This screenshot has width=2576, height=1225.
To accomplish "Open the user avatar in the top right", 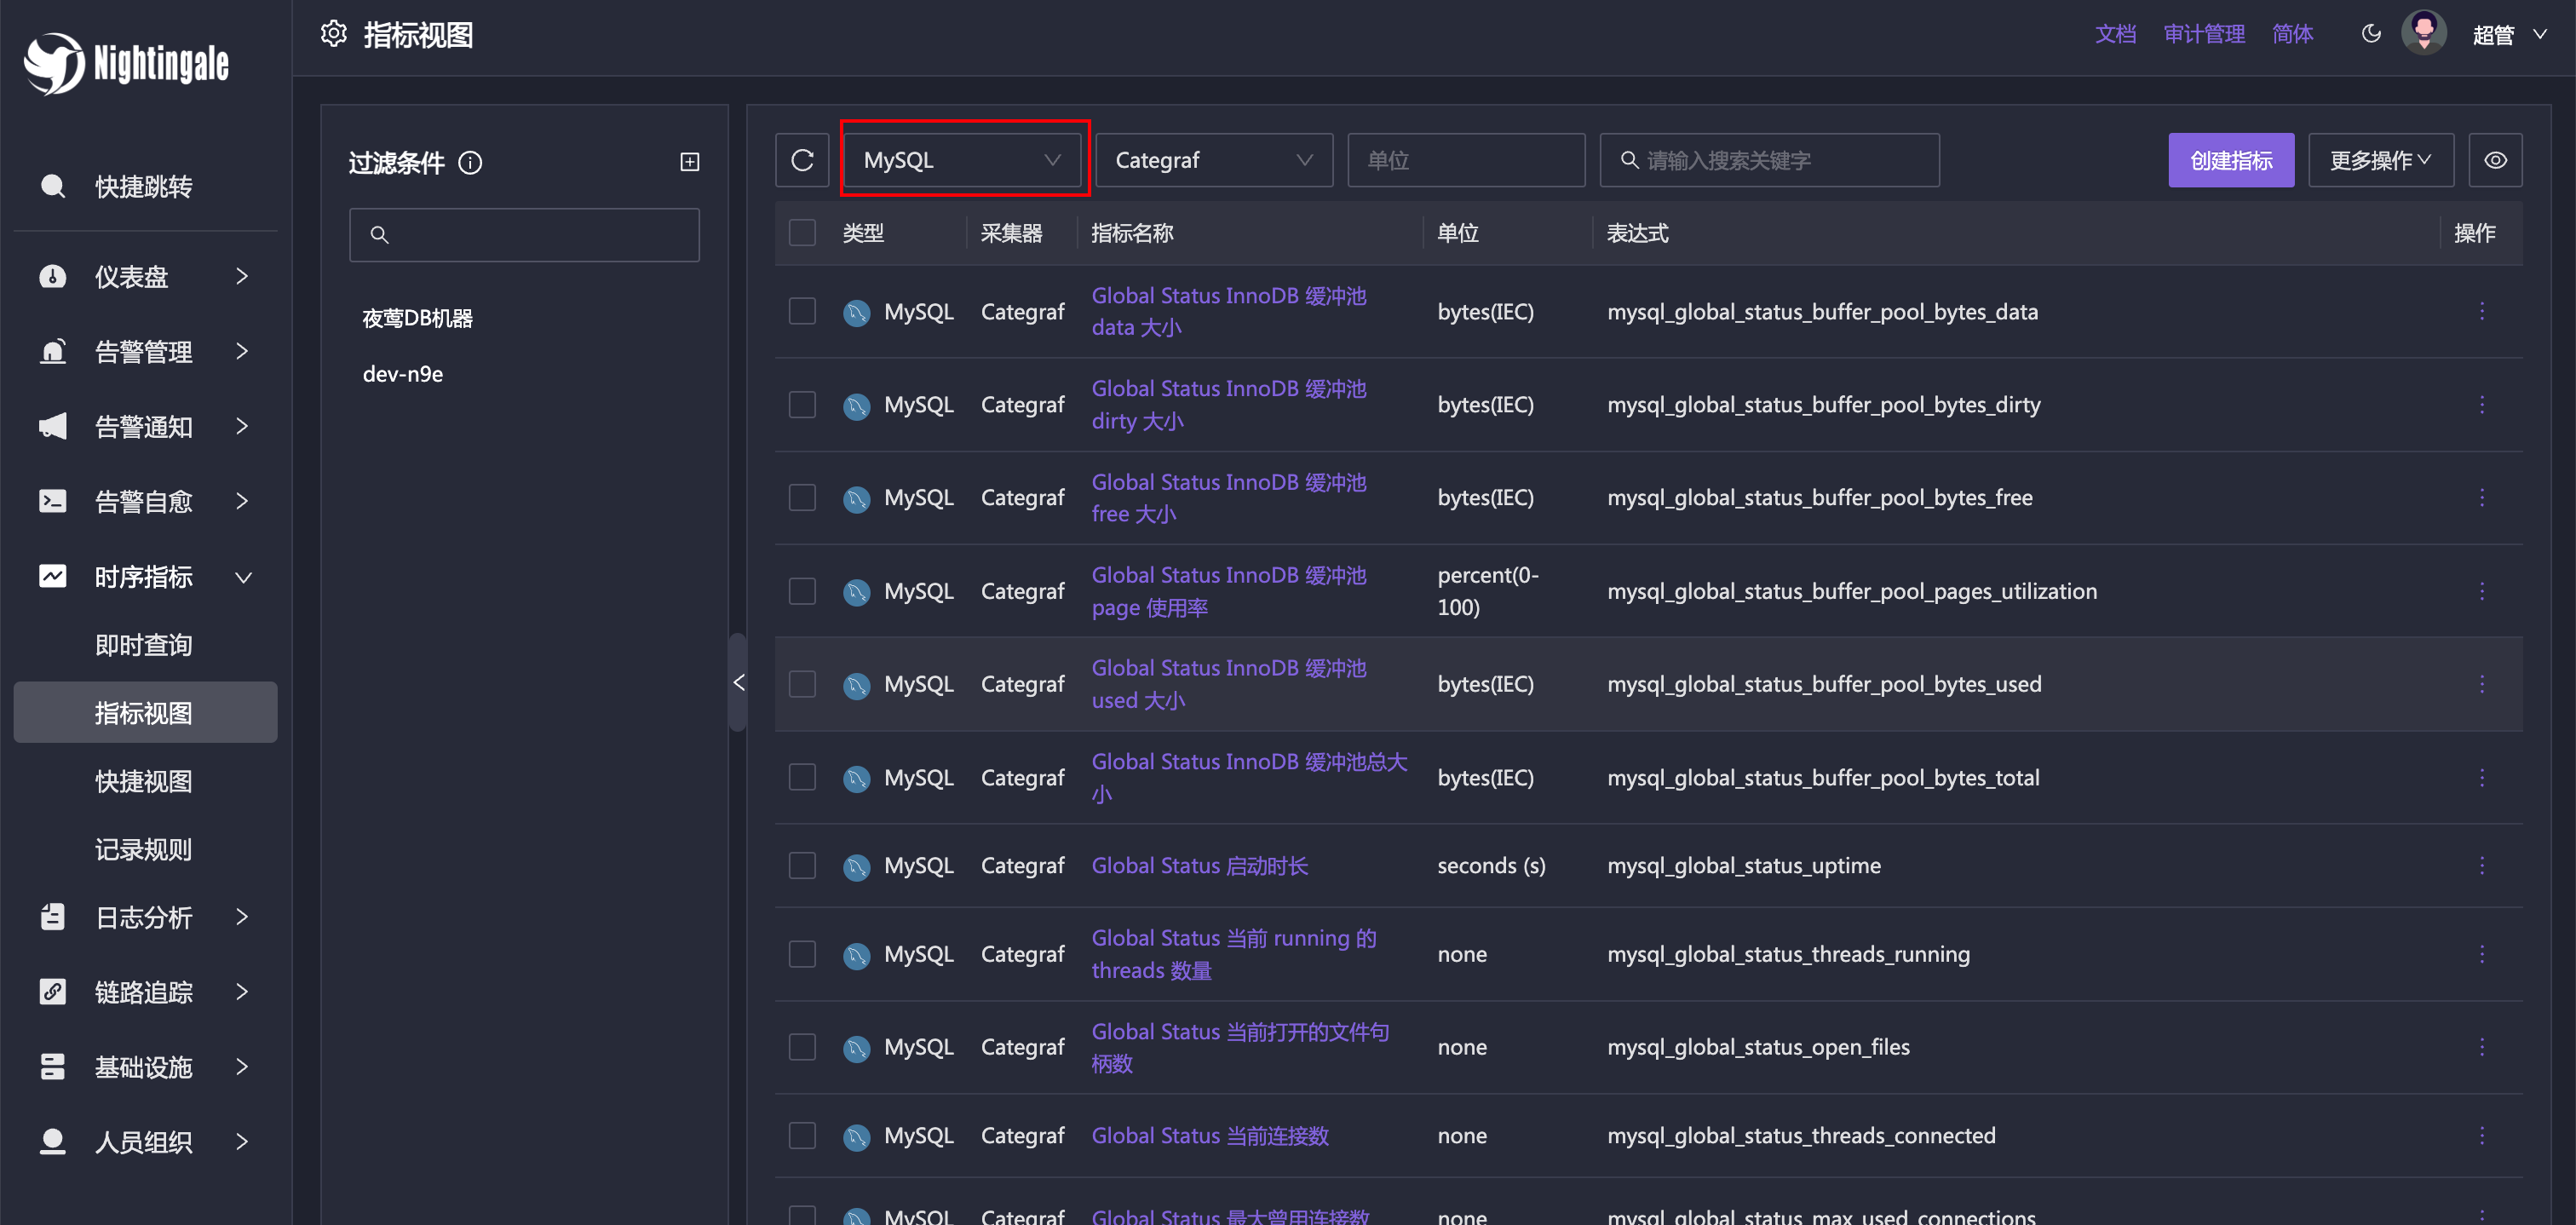I will (2424, 32).
